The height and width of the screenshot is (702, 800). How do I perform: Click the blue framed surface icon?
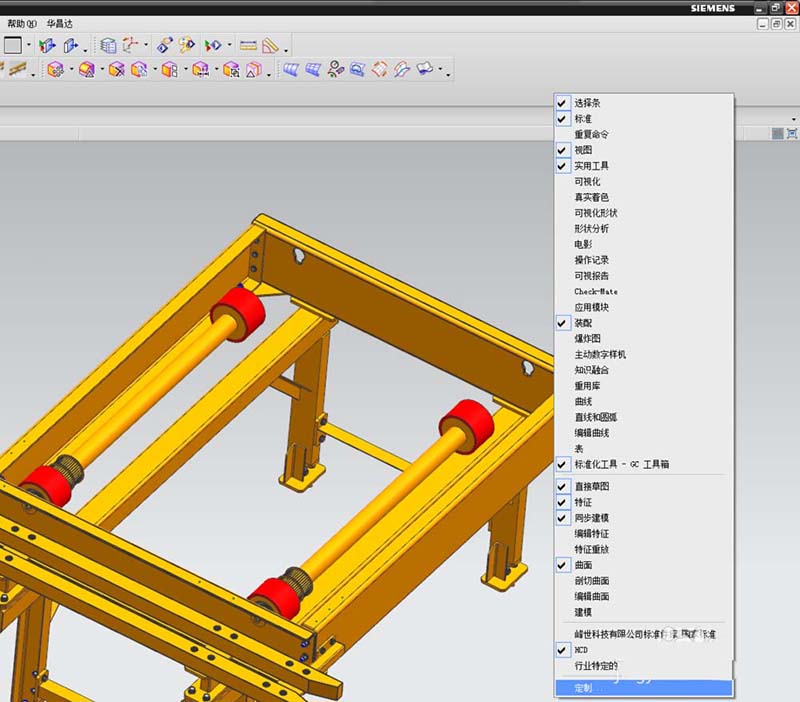click(357, 69)
